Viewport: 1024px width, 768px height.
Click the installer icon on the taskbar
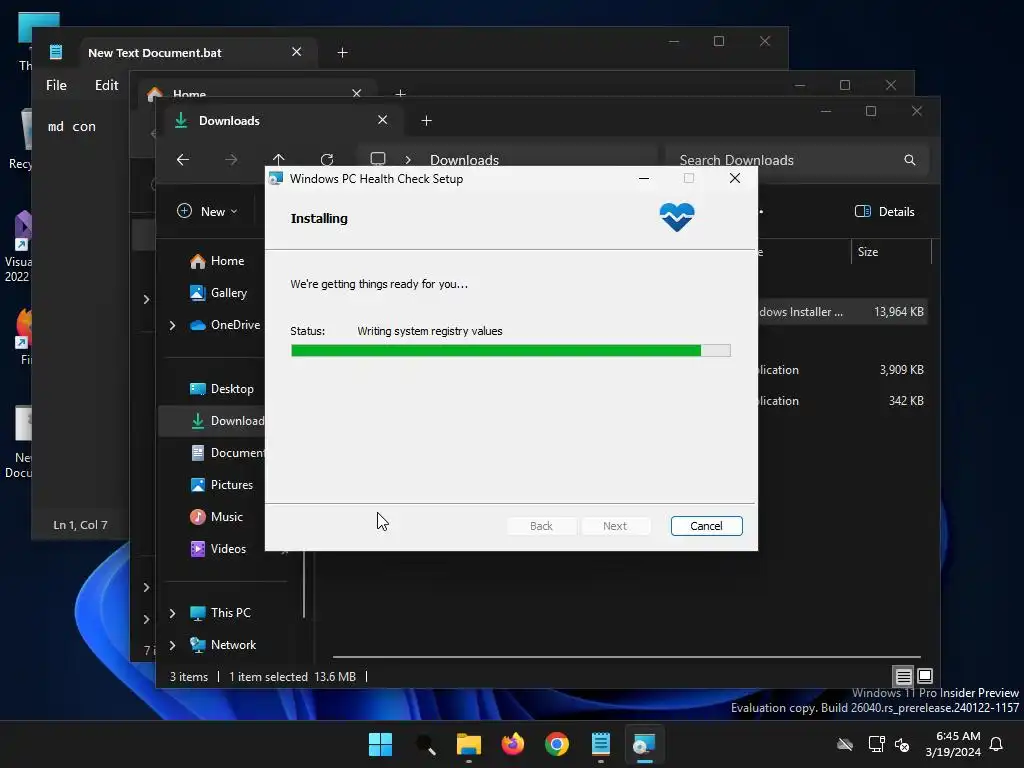644,744
